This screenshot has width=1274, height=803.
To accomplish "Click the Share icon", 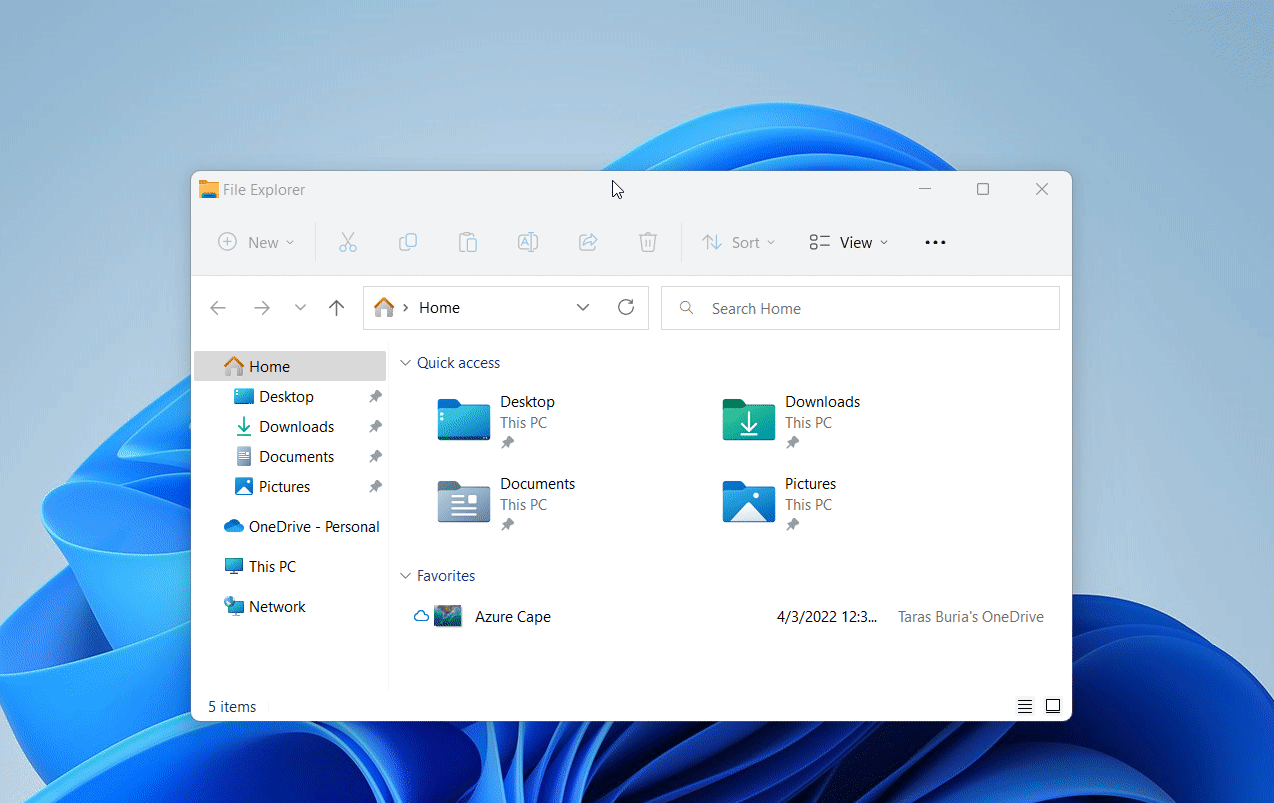I will pyautogui.click(x=587, y=242).
